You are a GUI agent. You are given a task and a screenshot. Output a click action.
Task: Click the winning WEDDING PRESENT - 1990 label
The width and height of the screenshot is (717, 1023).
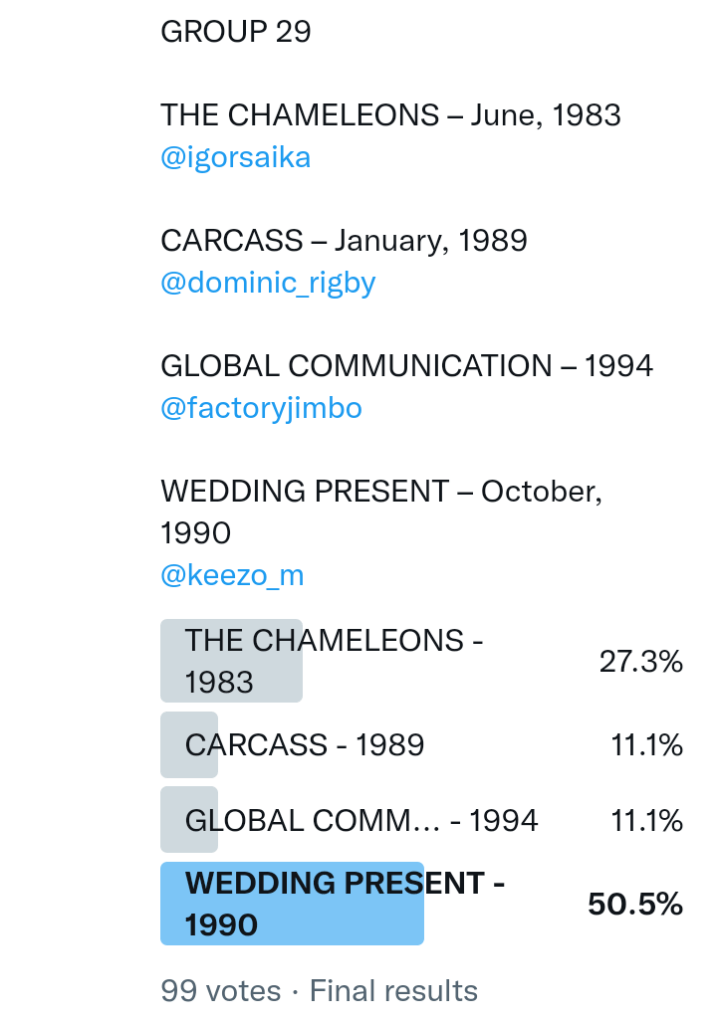point(345,903)
